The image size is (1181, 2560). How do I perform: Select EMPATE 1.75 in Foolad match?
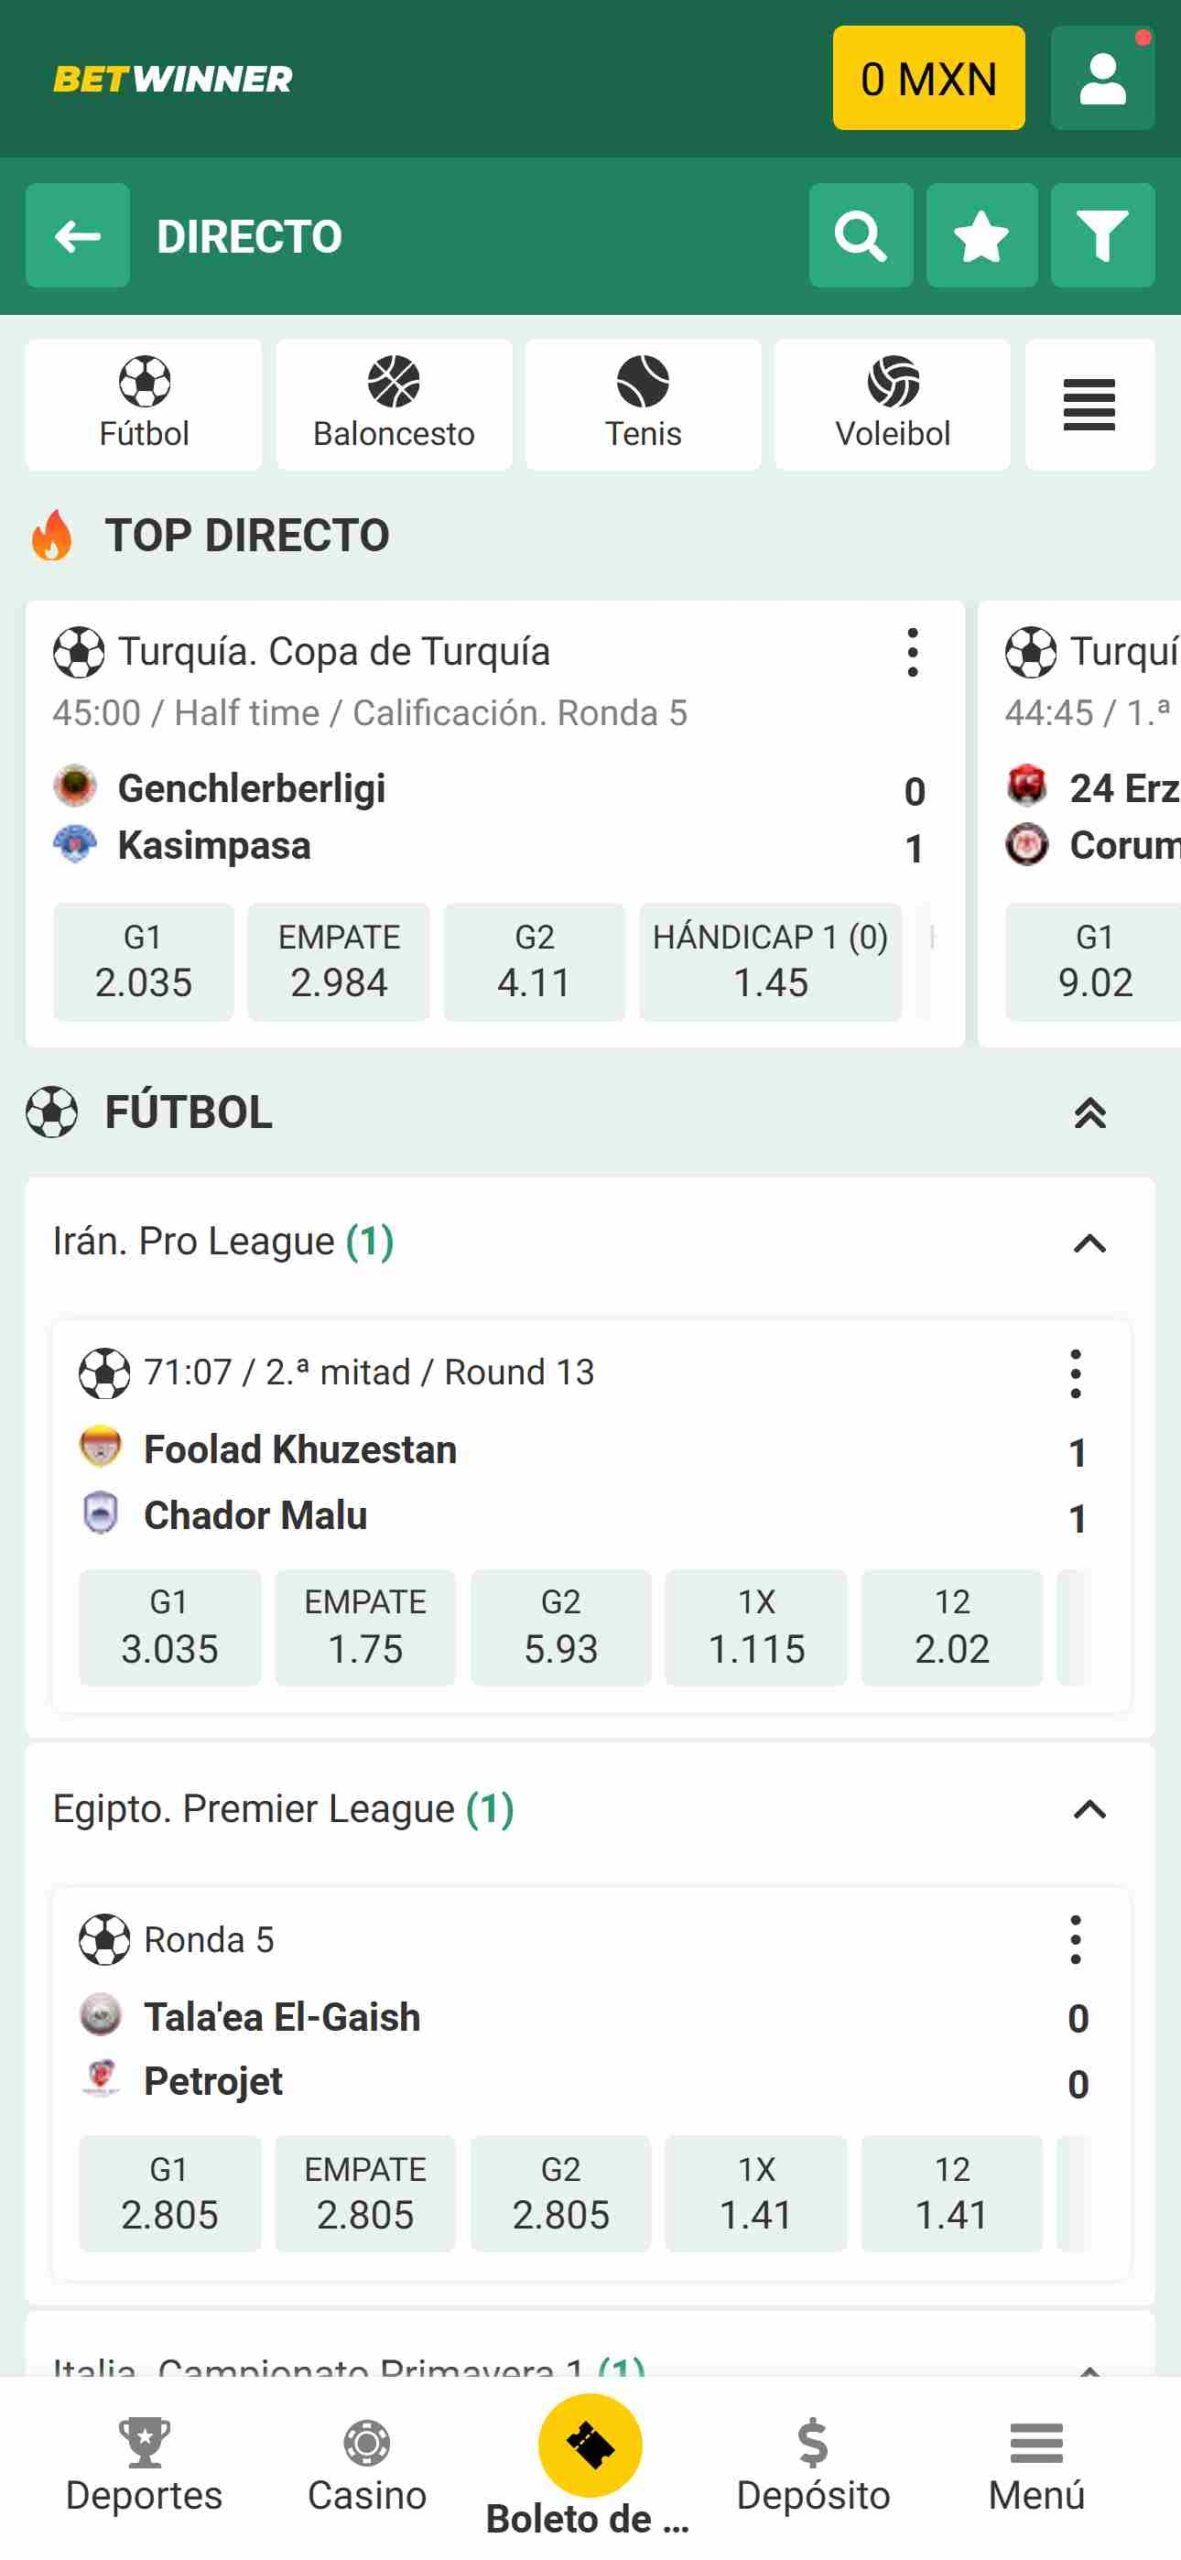(365, 1627)
